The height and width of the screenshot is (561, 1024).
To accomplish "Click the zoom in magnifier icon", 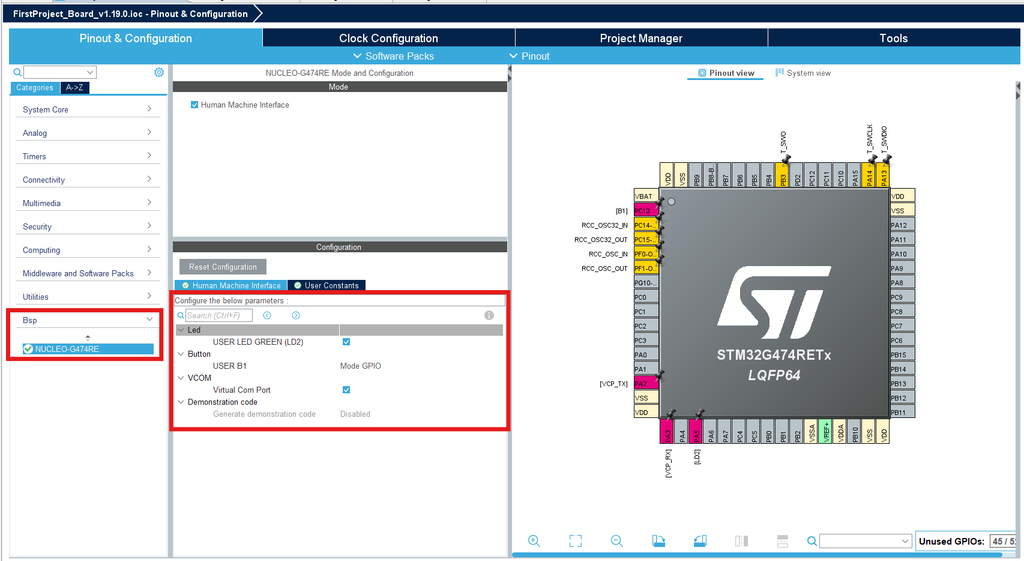I will click(x=534, y=541).
